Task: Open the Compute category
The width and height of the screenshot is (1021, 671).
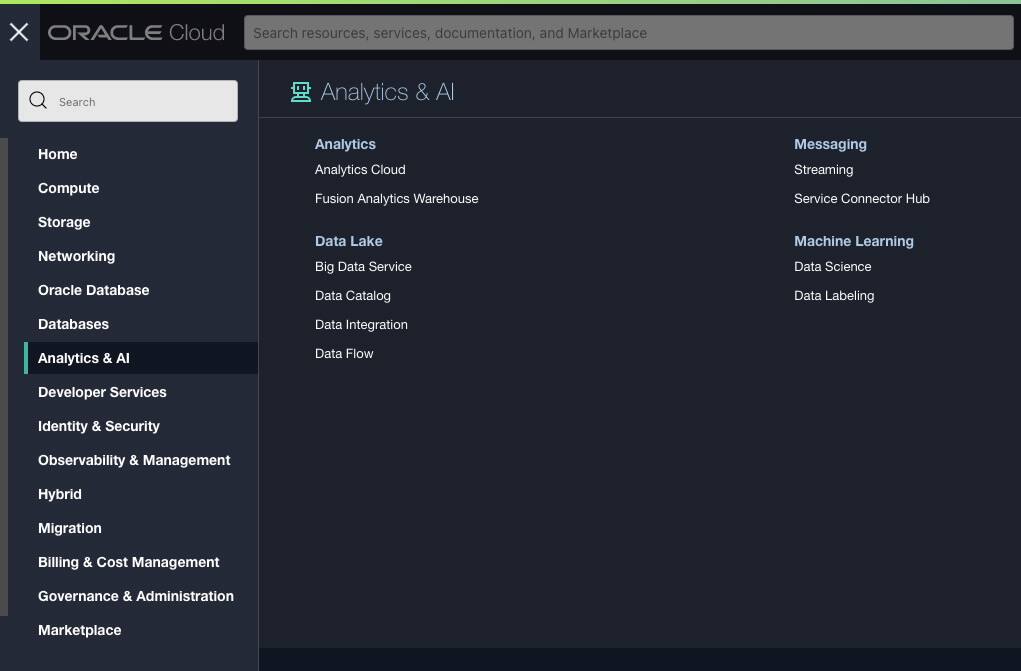Action: [68, 188]
